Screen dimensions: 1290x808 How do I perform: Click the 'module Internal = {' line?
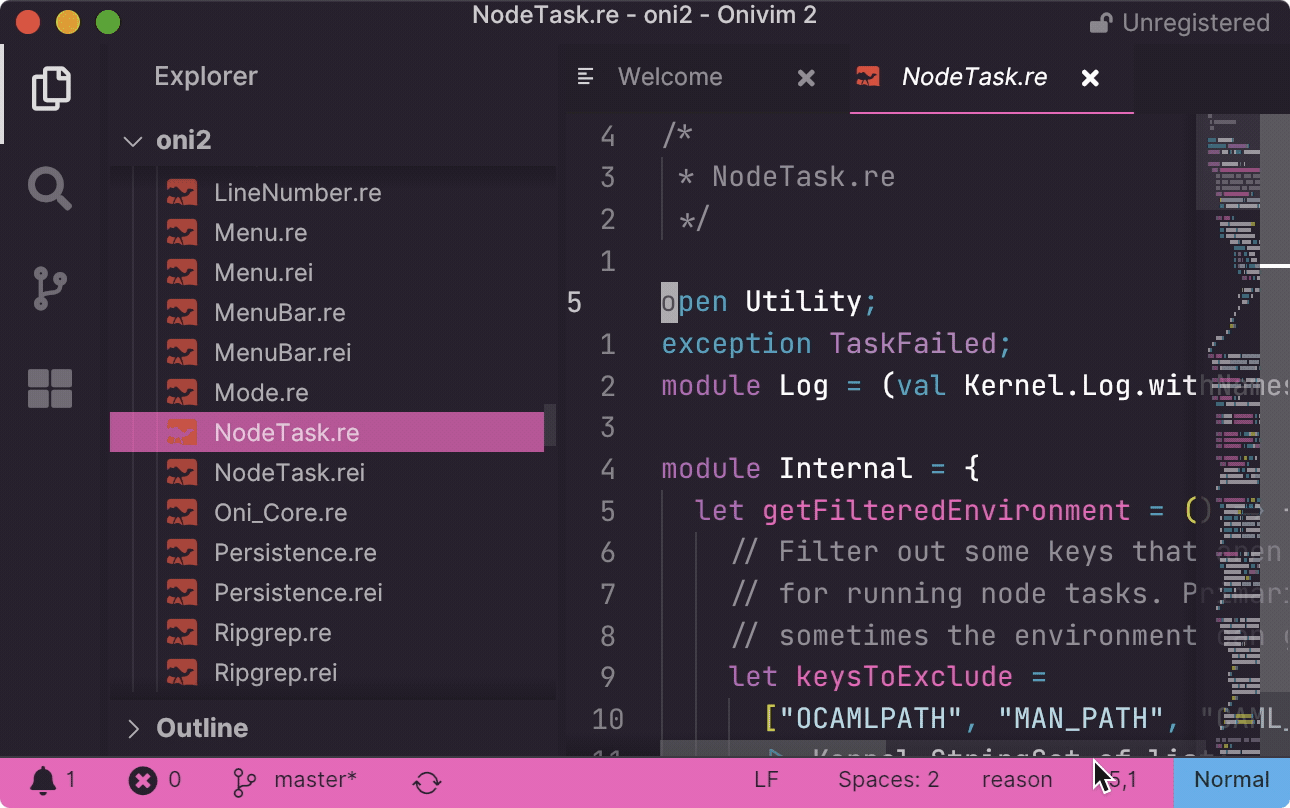[820, 469]
